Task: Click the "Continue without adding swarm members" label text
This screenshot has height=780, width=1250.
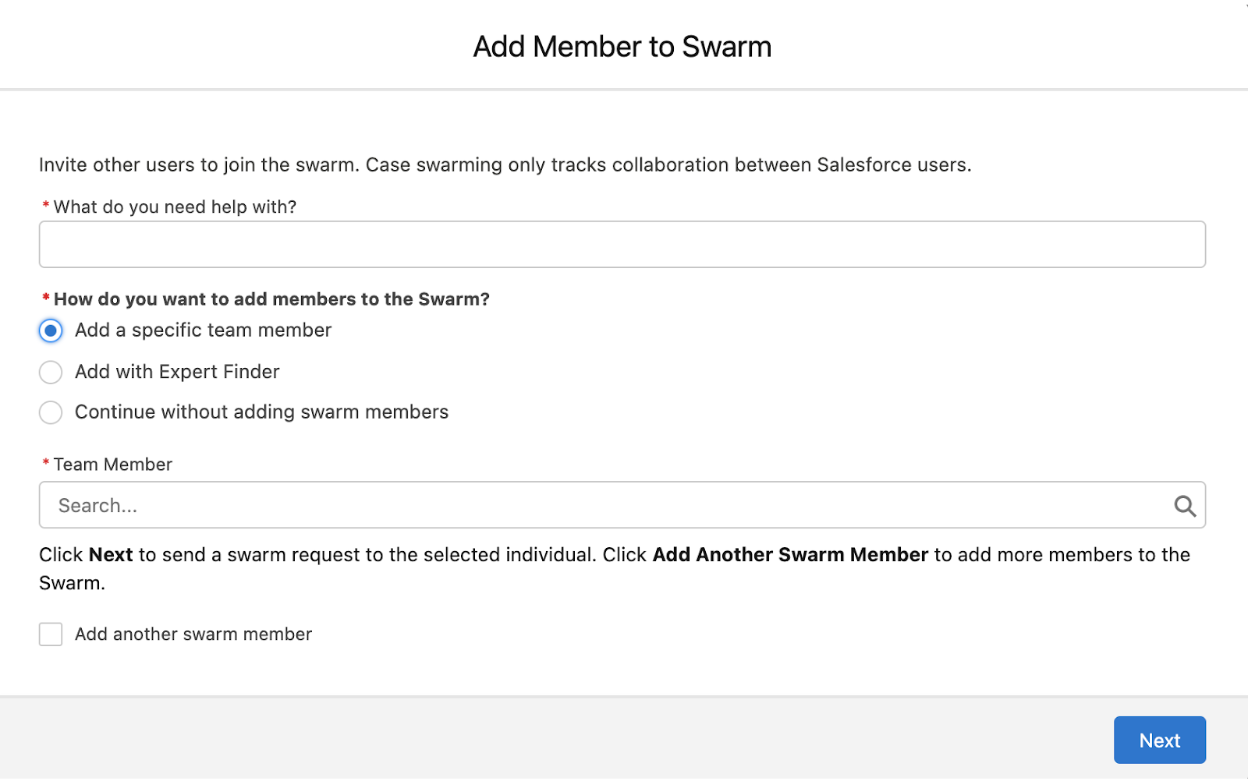Action: tap(261, 412)
